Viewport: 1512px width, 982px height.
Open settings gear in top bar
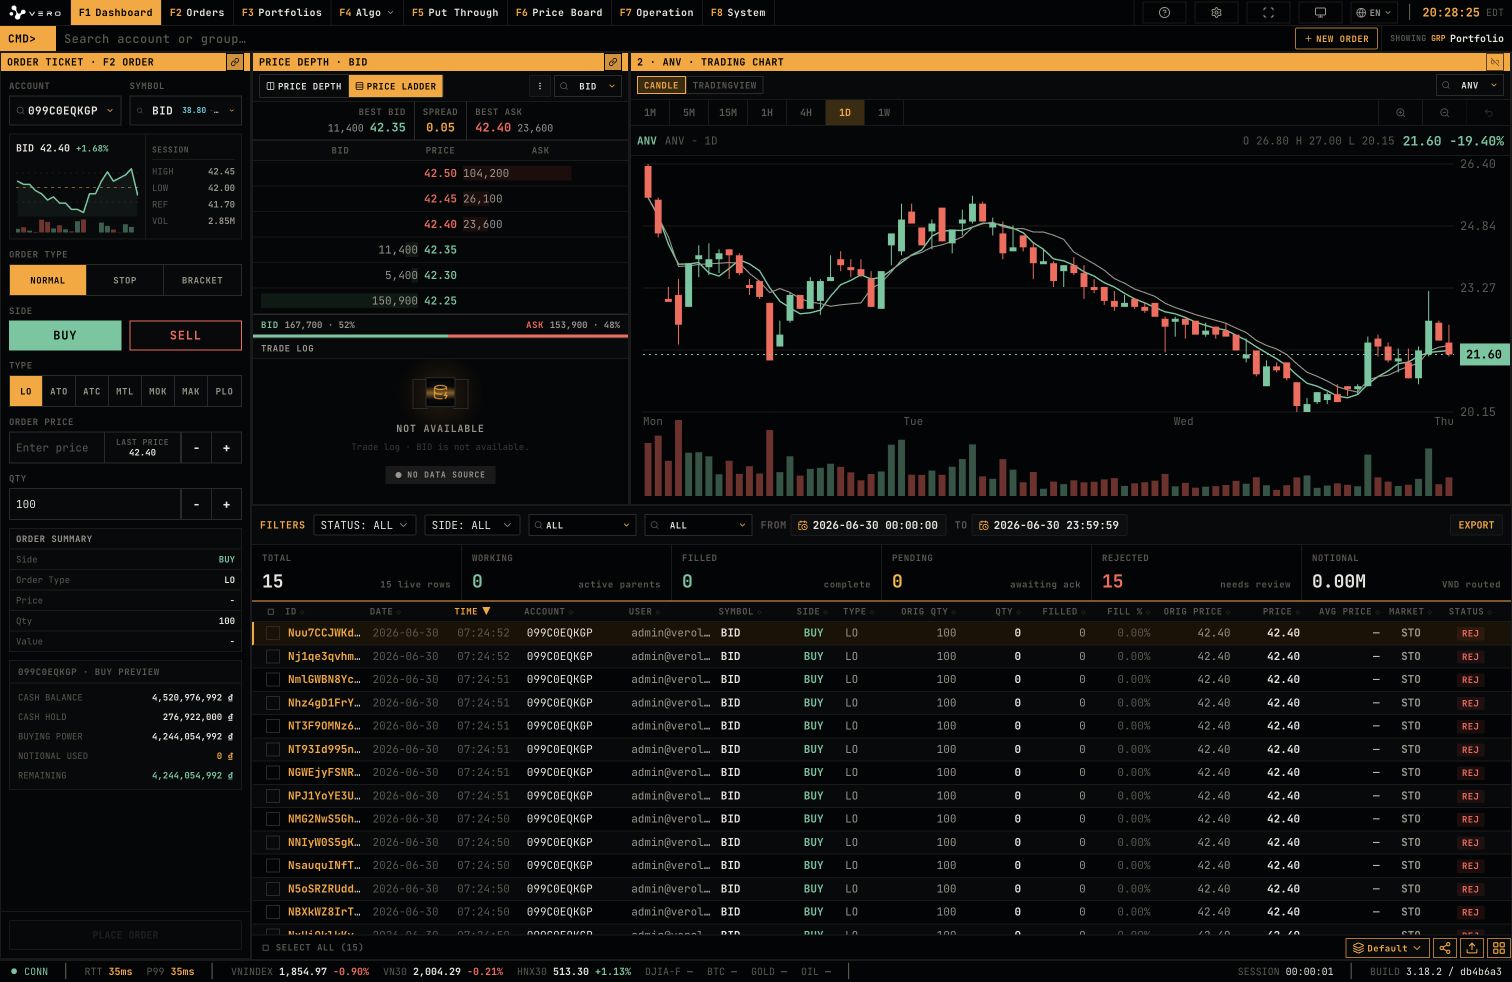[1216, 13]
